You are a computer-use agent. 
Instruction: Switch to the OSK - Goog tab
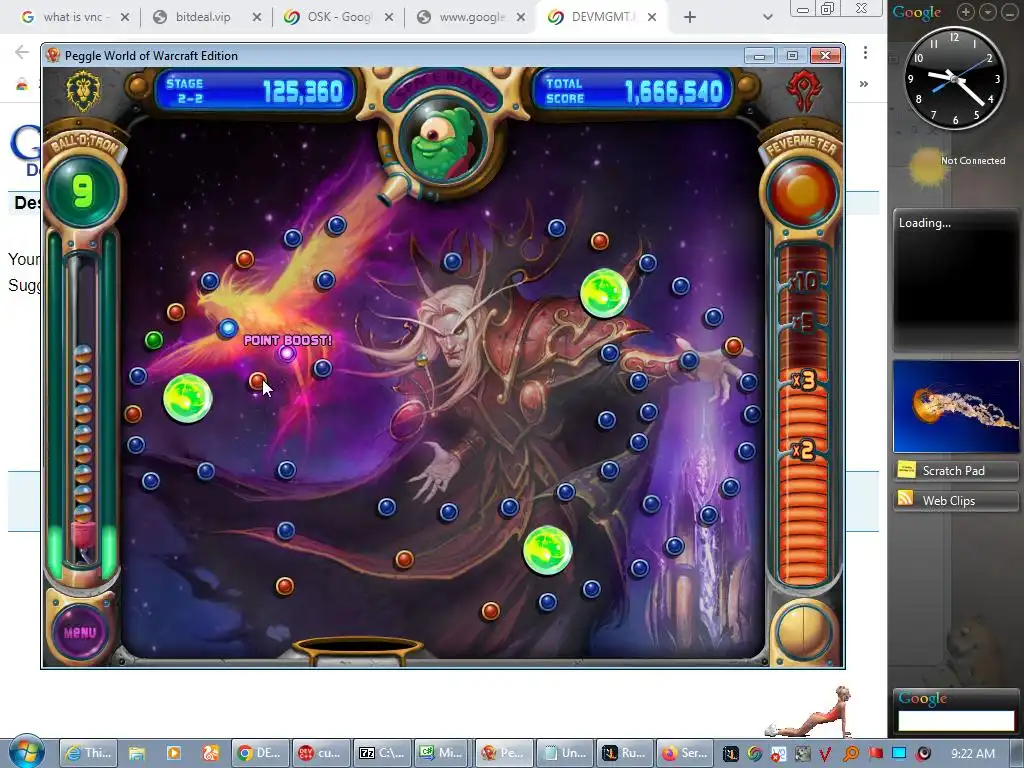[338, 17]
